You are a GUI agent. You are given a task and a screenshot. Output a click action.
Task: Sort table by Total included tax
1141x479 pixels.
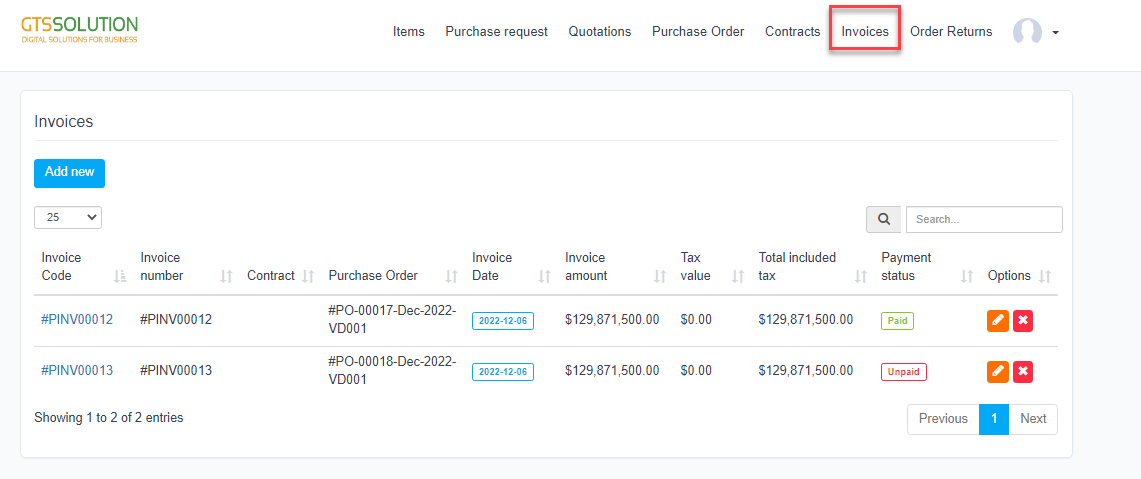(861, 276)
